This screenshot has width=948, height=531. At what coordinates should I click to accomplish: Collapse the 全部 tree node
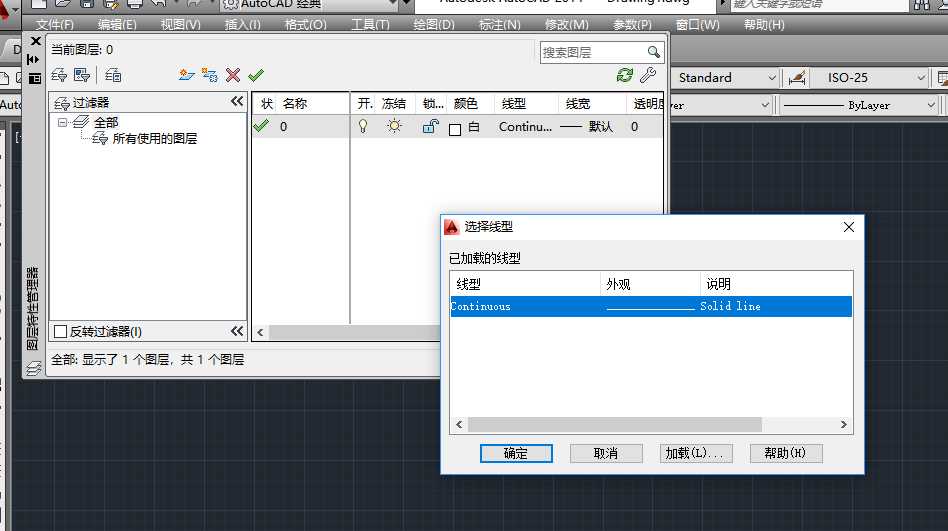click(x=62, y=122)
